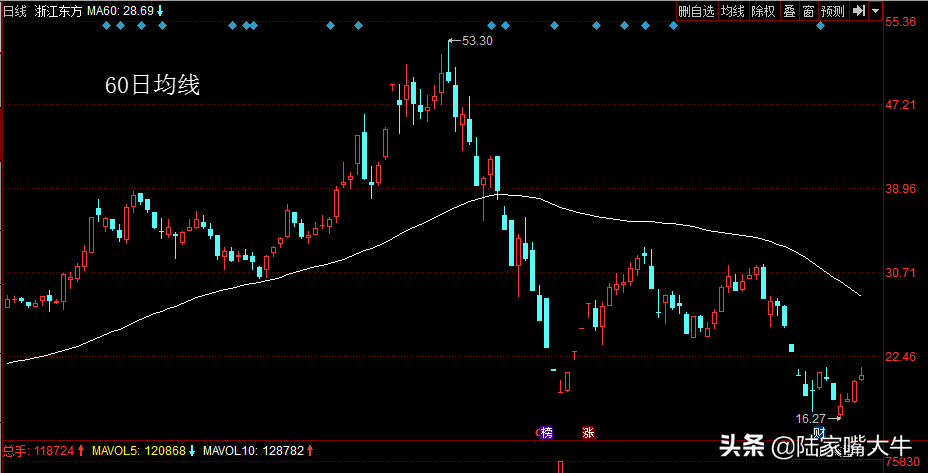
Task: Click the 窗 window icon button
Action: (808, 11)
